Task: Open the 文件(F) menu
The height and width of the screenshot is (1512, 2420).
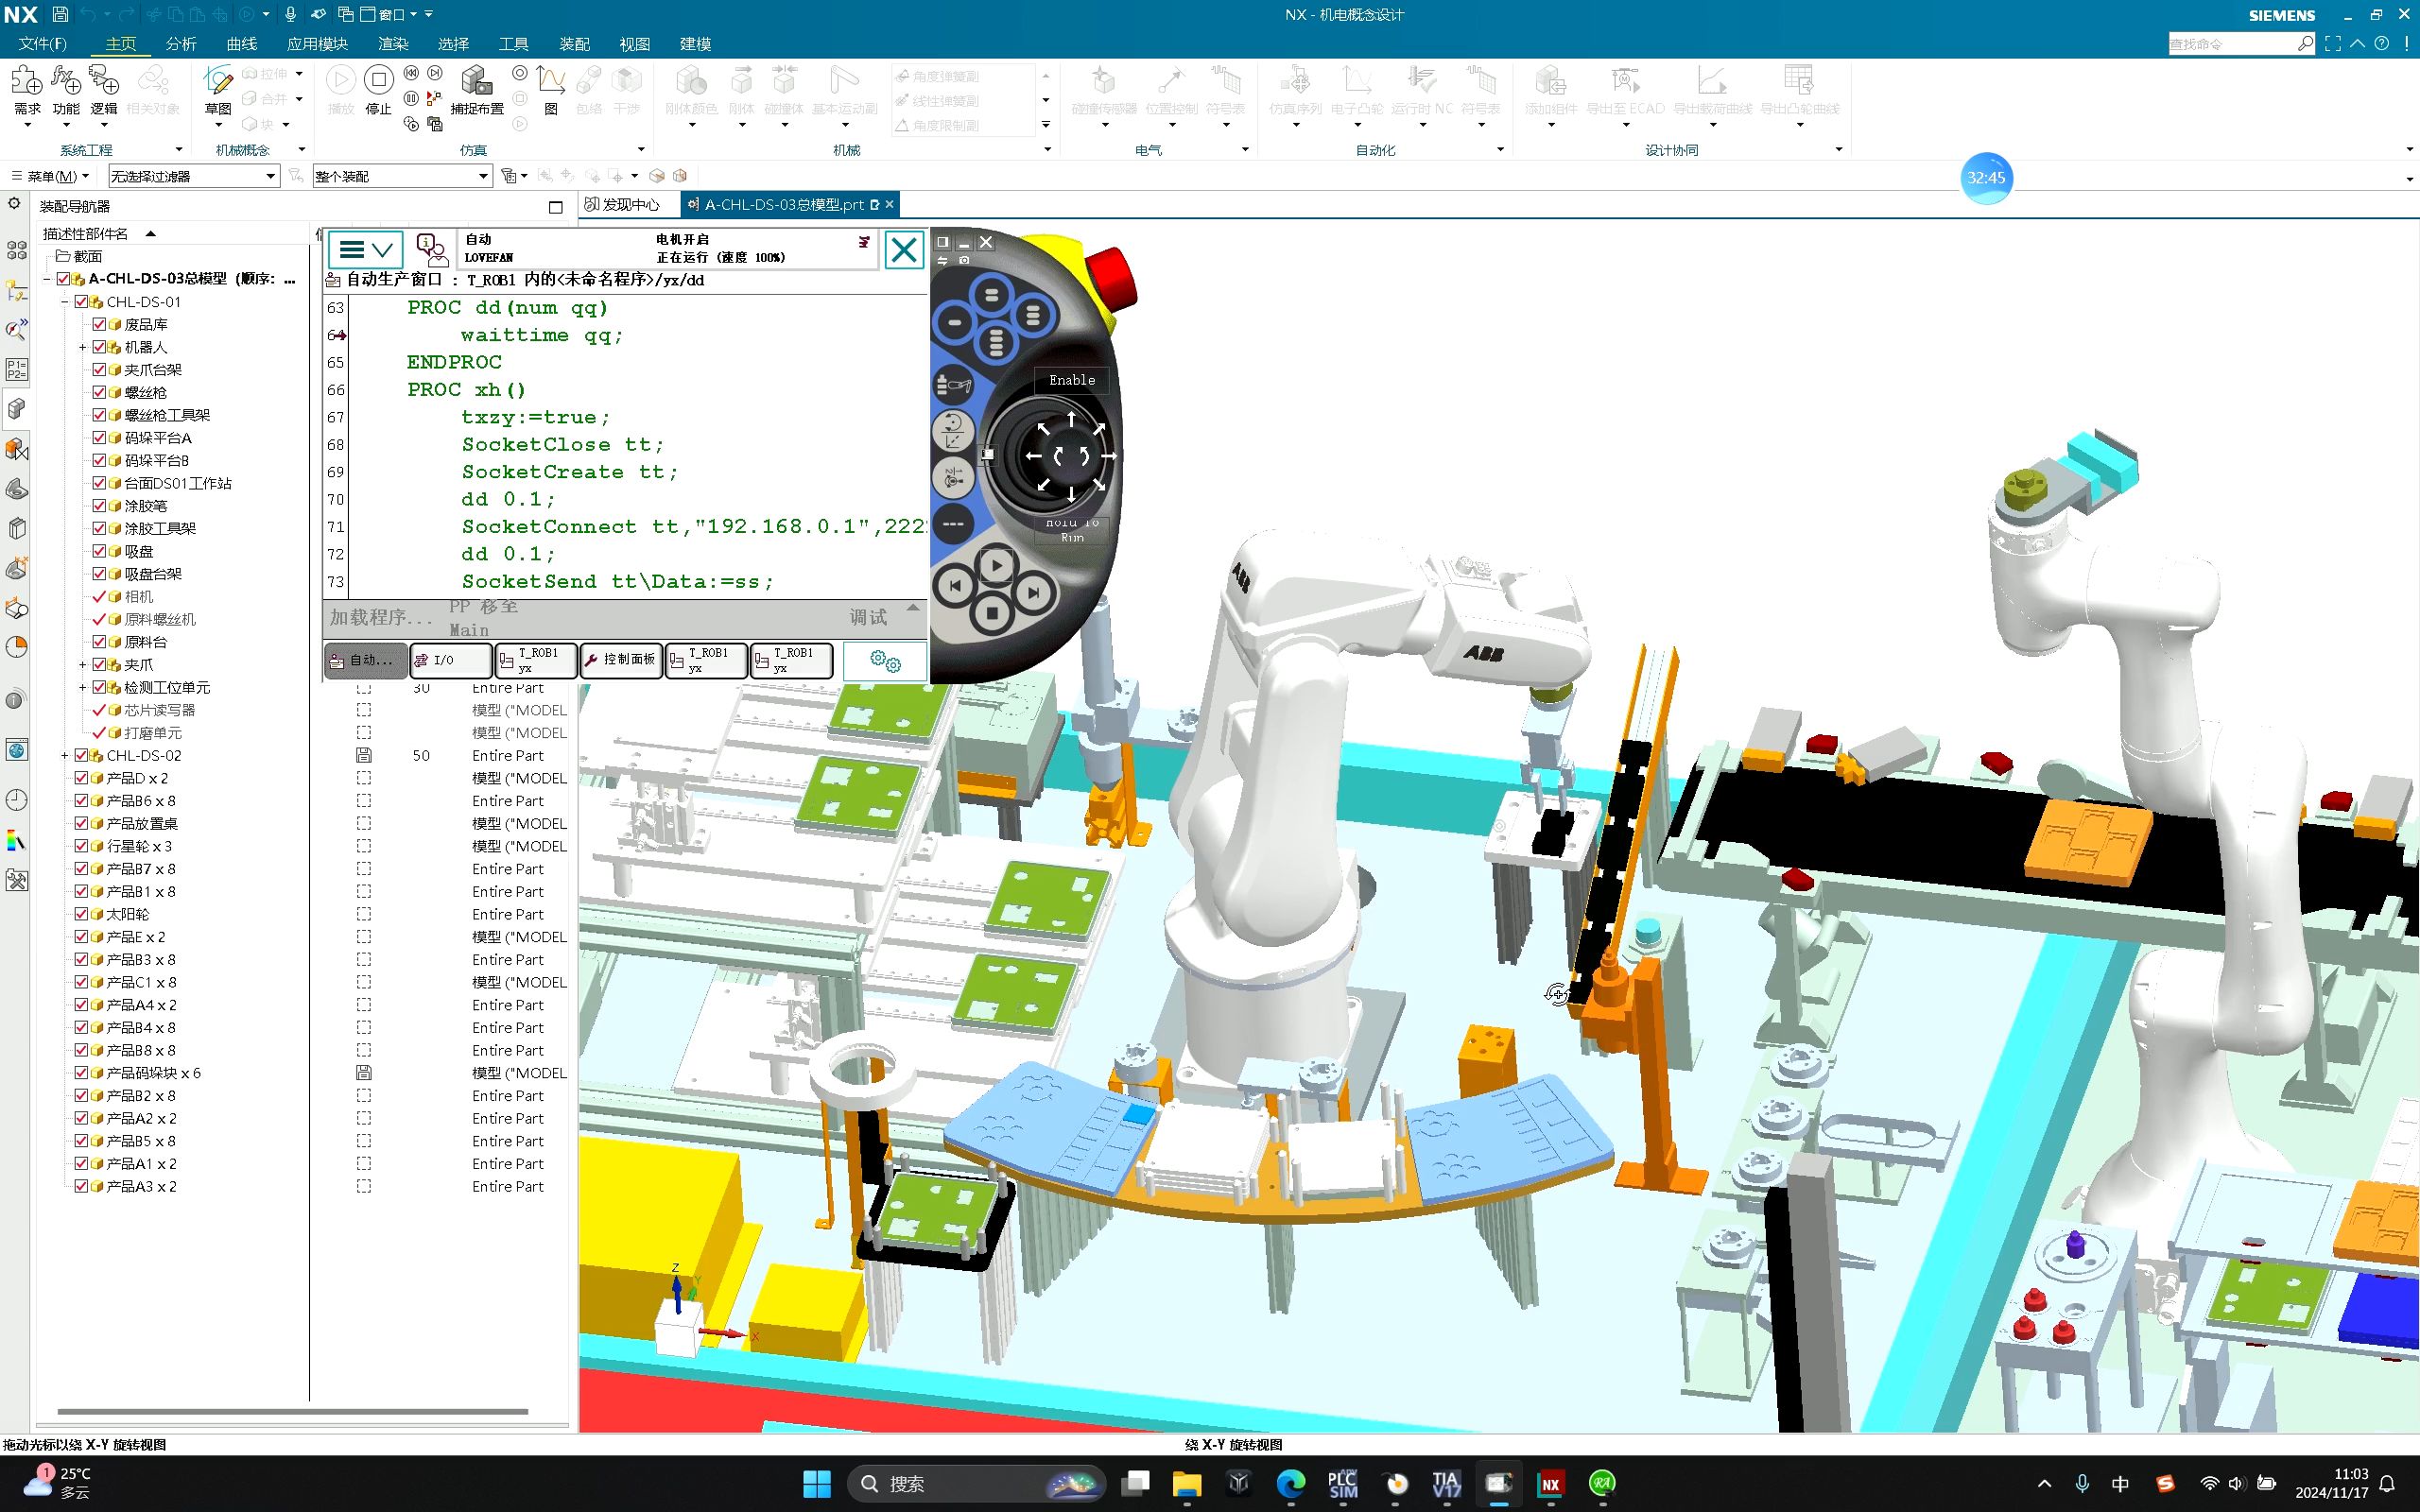Action: [x=43, y=44]
